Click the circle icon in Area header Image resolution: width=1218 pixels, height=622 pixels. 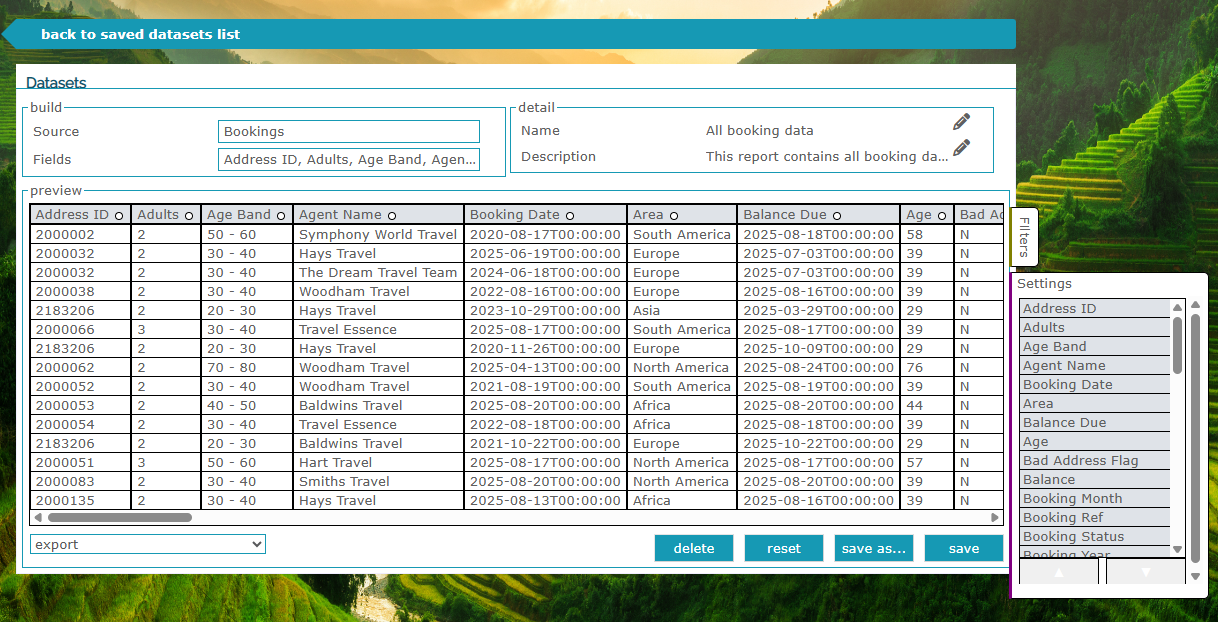click(674, 215)
